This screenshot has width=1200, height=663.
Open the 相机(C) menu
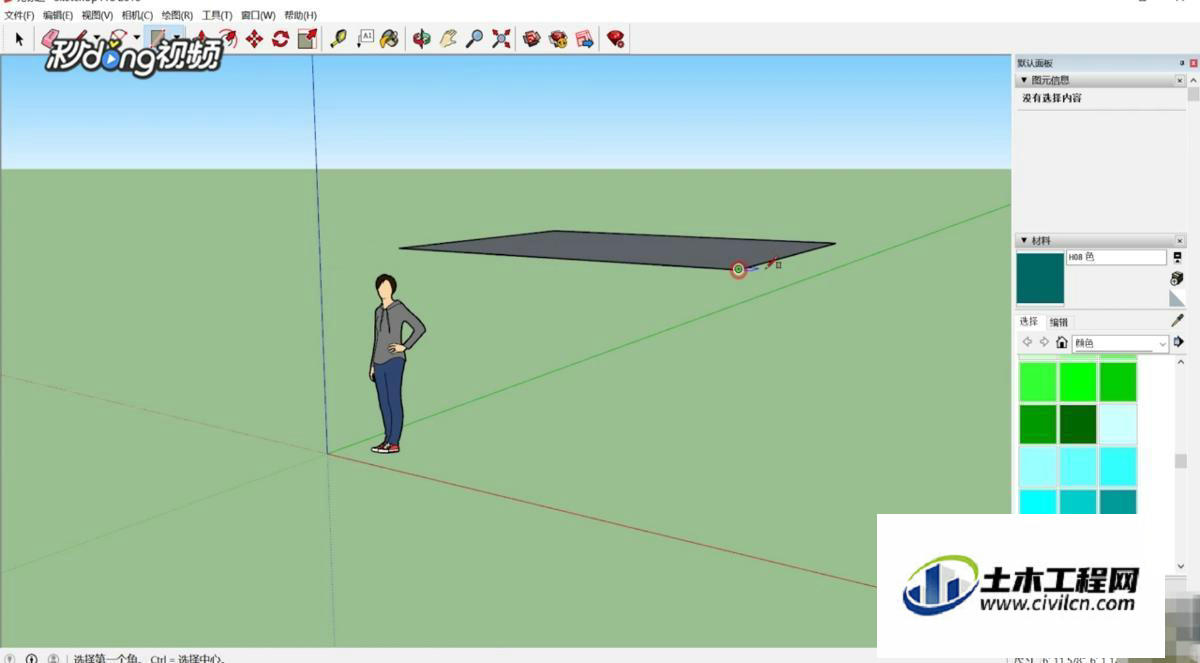pyautogui.click(x=137, y=16)
